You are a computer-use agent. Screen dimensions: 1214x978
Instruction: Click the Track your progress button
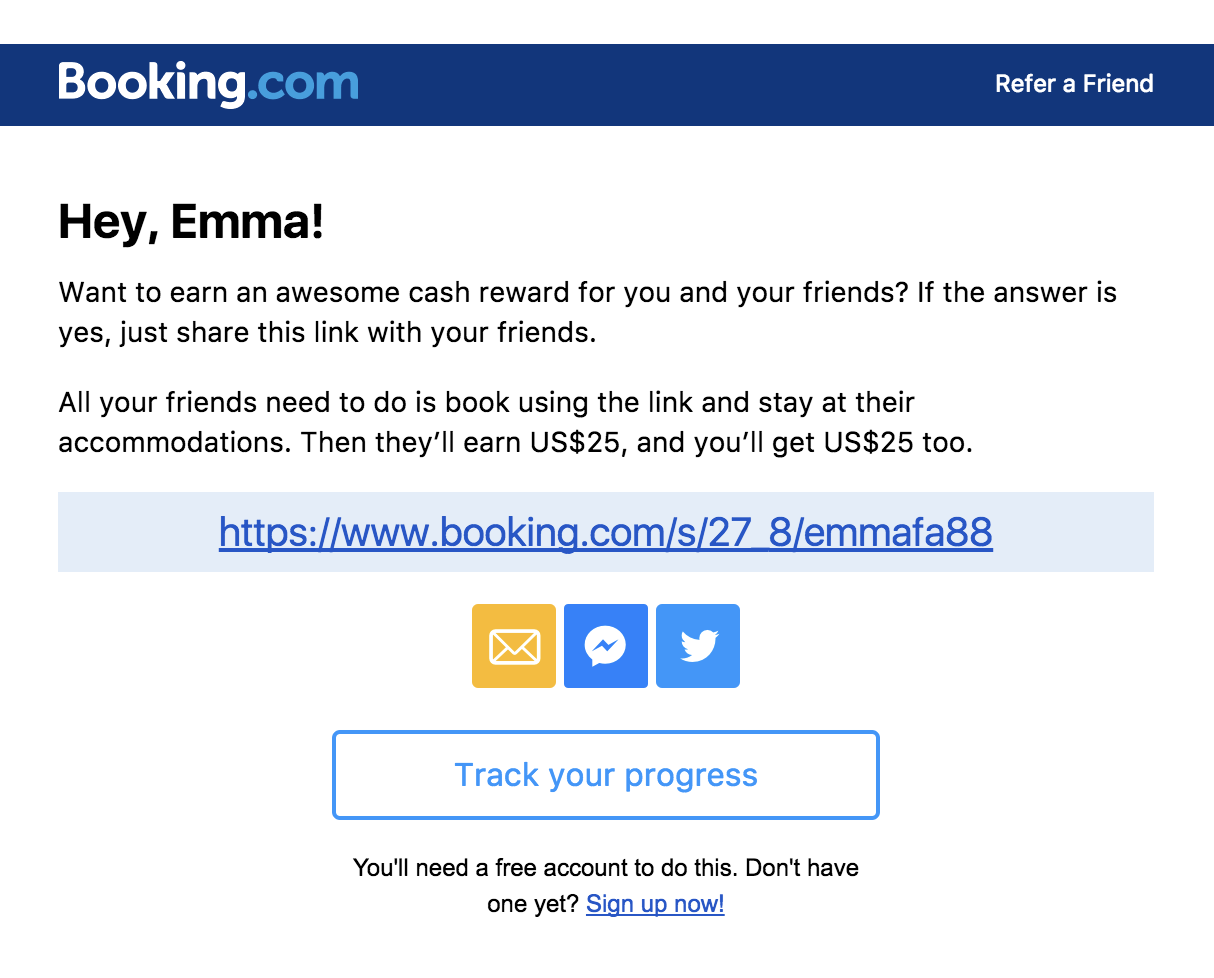coord(606,775)
